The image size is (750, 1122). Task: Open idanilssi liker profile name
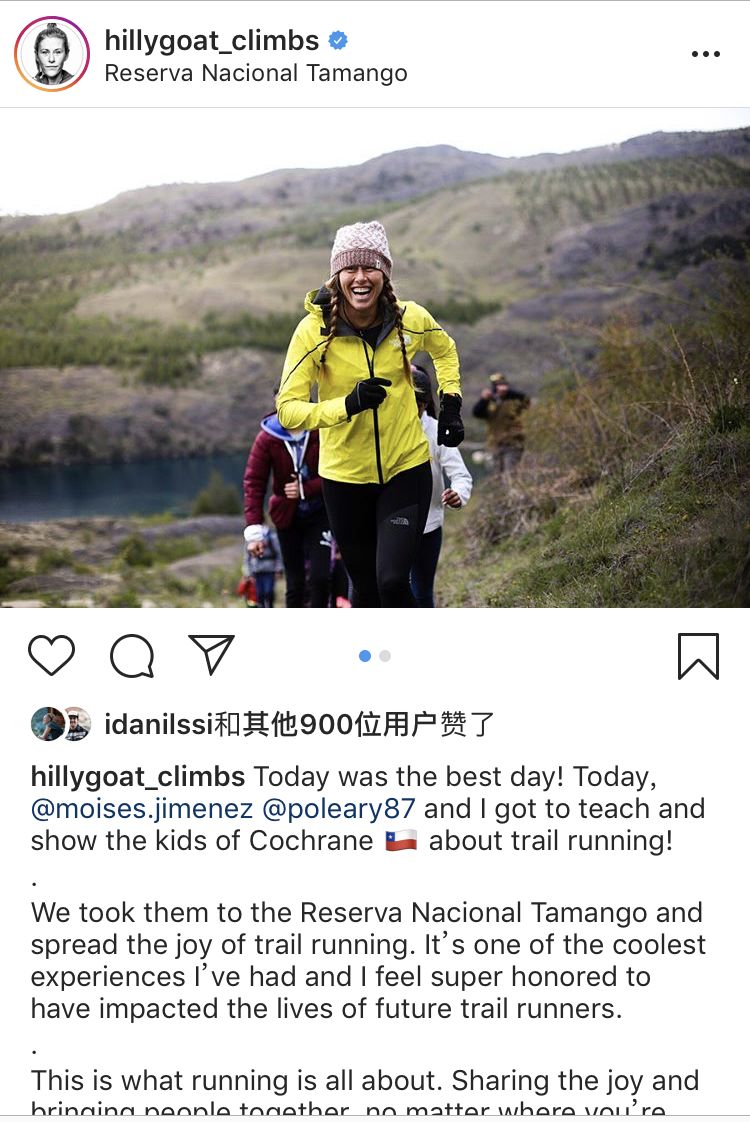click(x=159, y=724)
